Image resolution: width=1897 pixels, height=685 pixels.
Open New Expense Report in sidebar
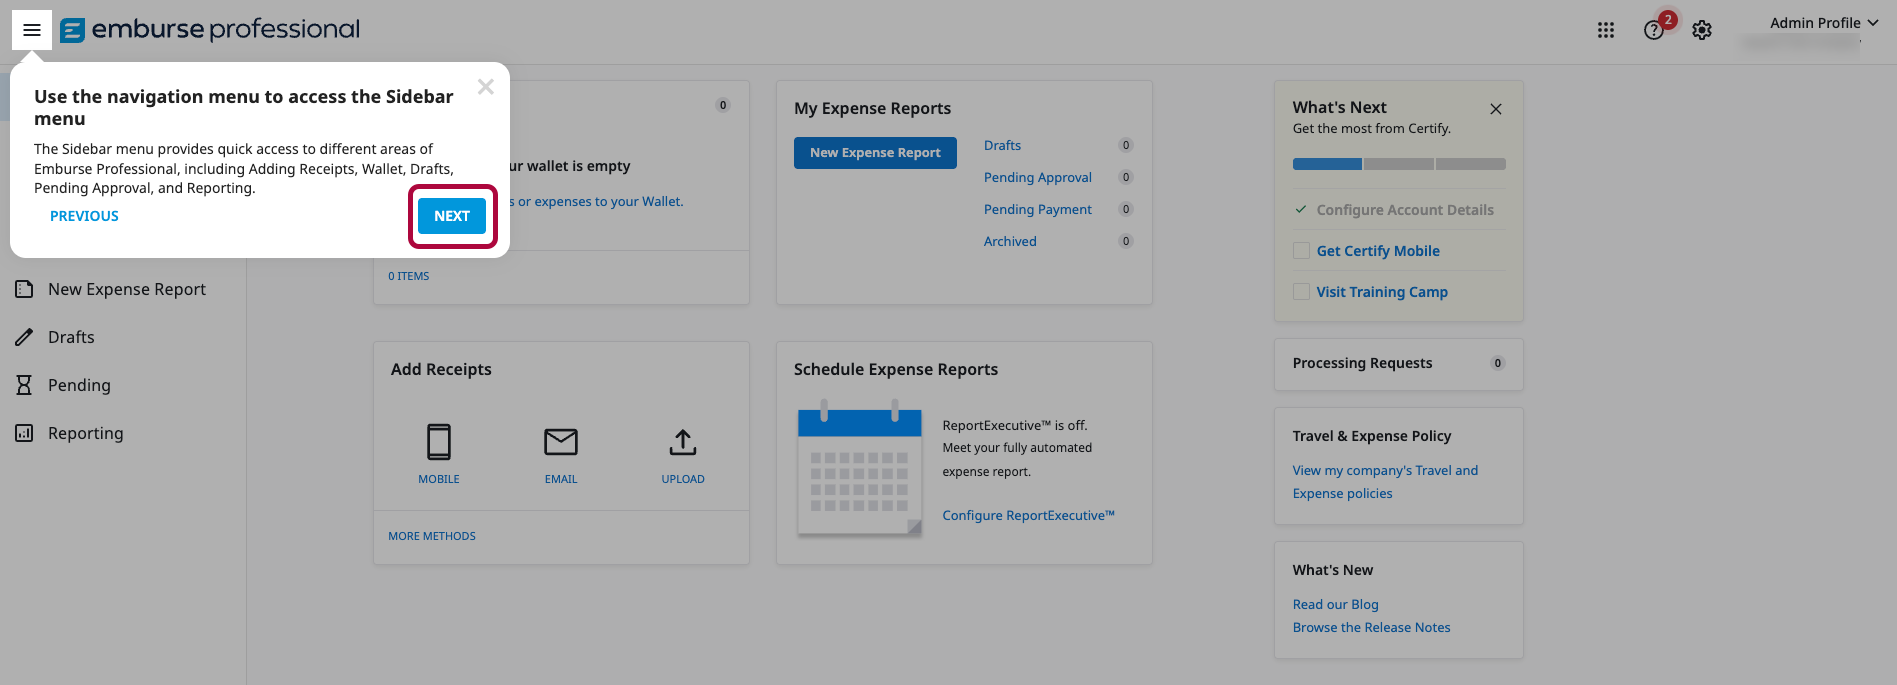127,289
